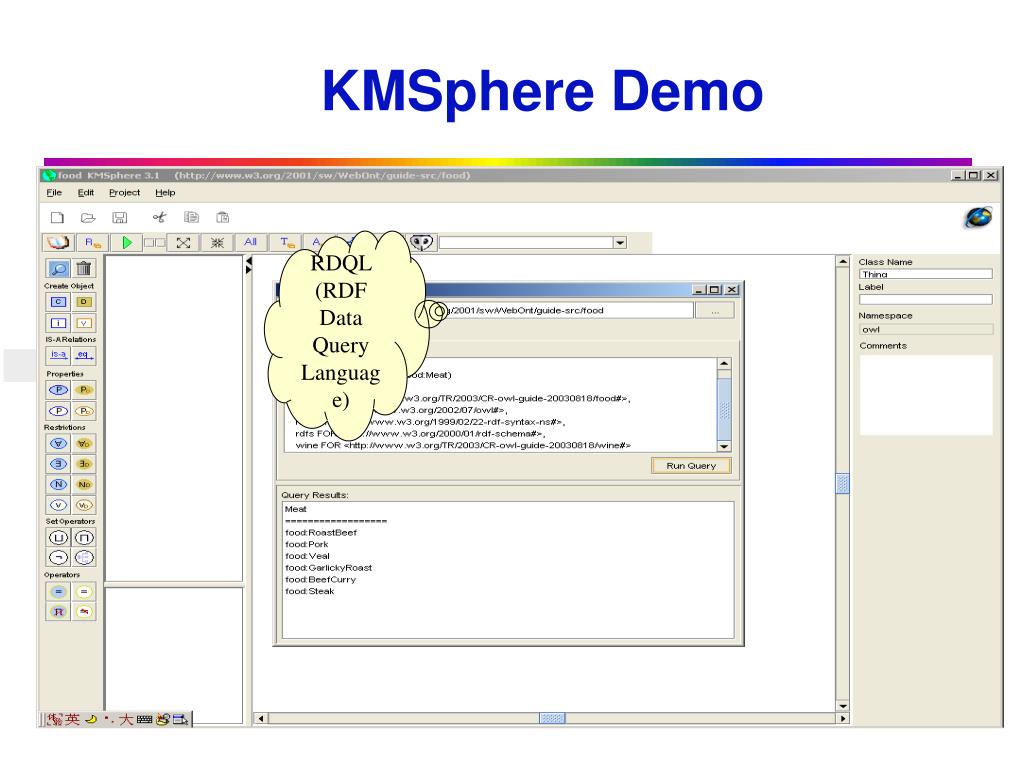Select the Create 'V' object tool
Image resolution: width=1024 pixels, height=768 pixels.
(x=84, y=323)
